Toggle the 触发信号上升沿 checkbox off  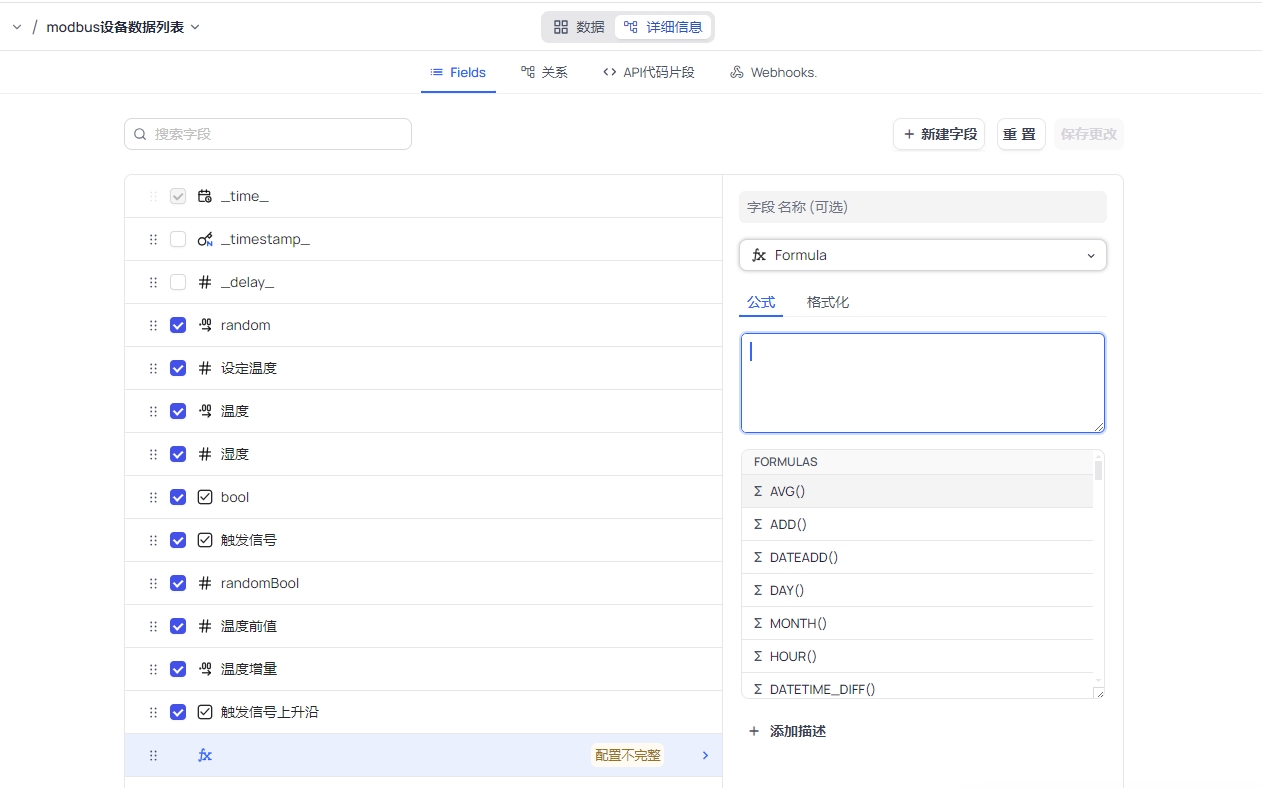pos(178,712)
